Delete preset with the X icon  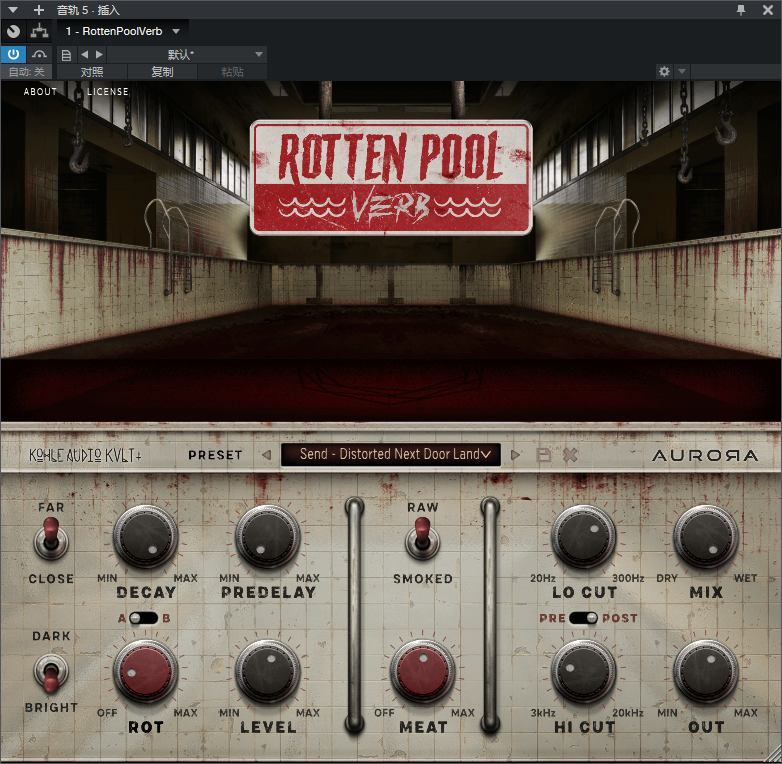point(570,455)
